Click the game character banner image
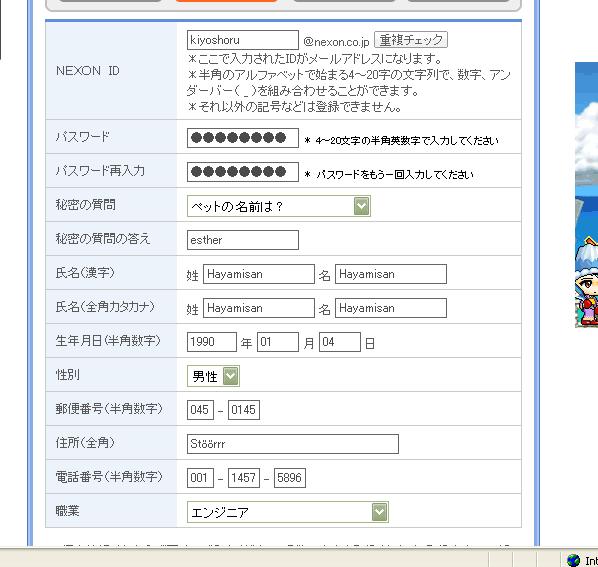The image size is (598, 567). pyautogui.click(x=587, y=194)
